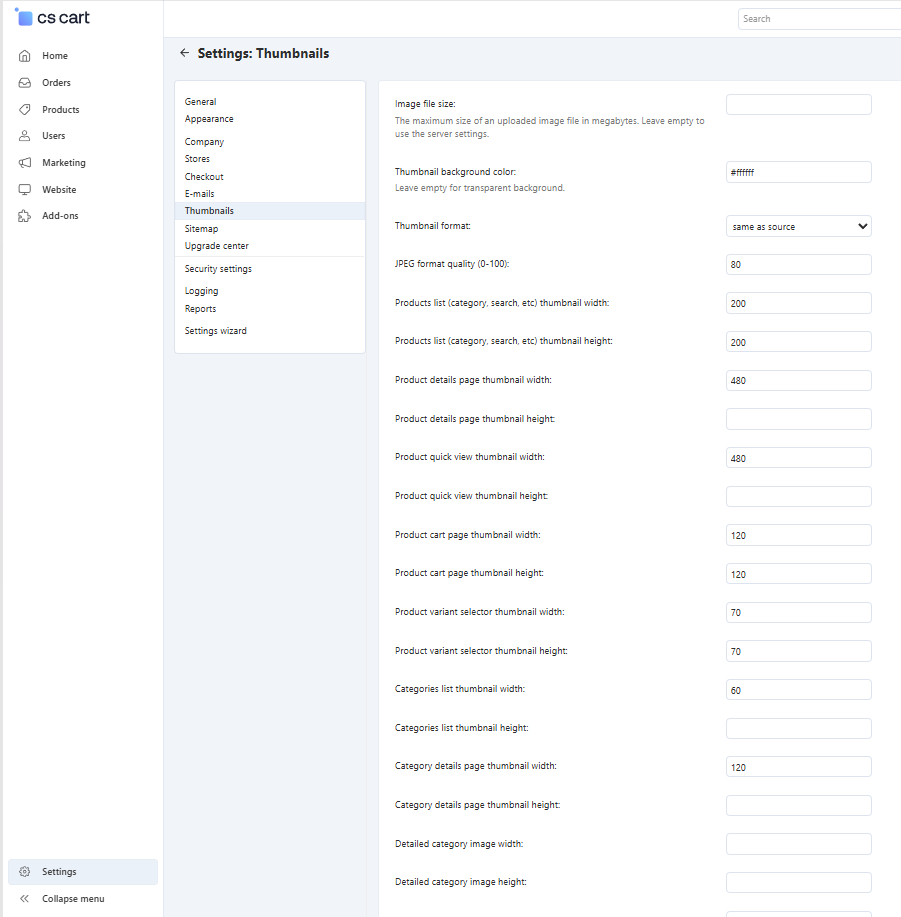The width and height of the screenshot is (901, 917).
Task: Go to Users in main menu
Action: click(x=54, y=136)
